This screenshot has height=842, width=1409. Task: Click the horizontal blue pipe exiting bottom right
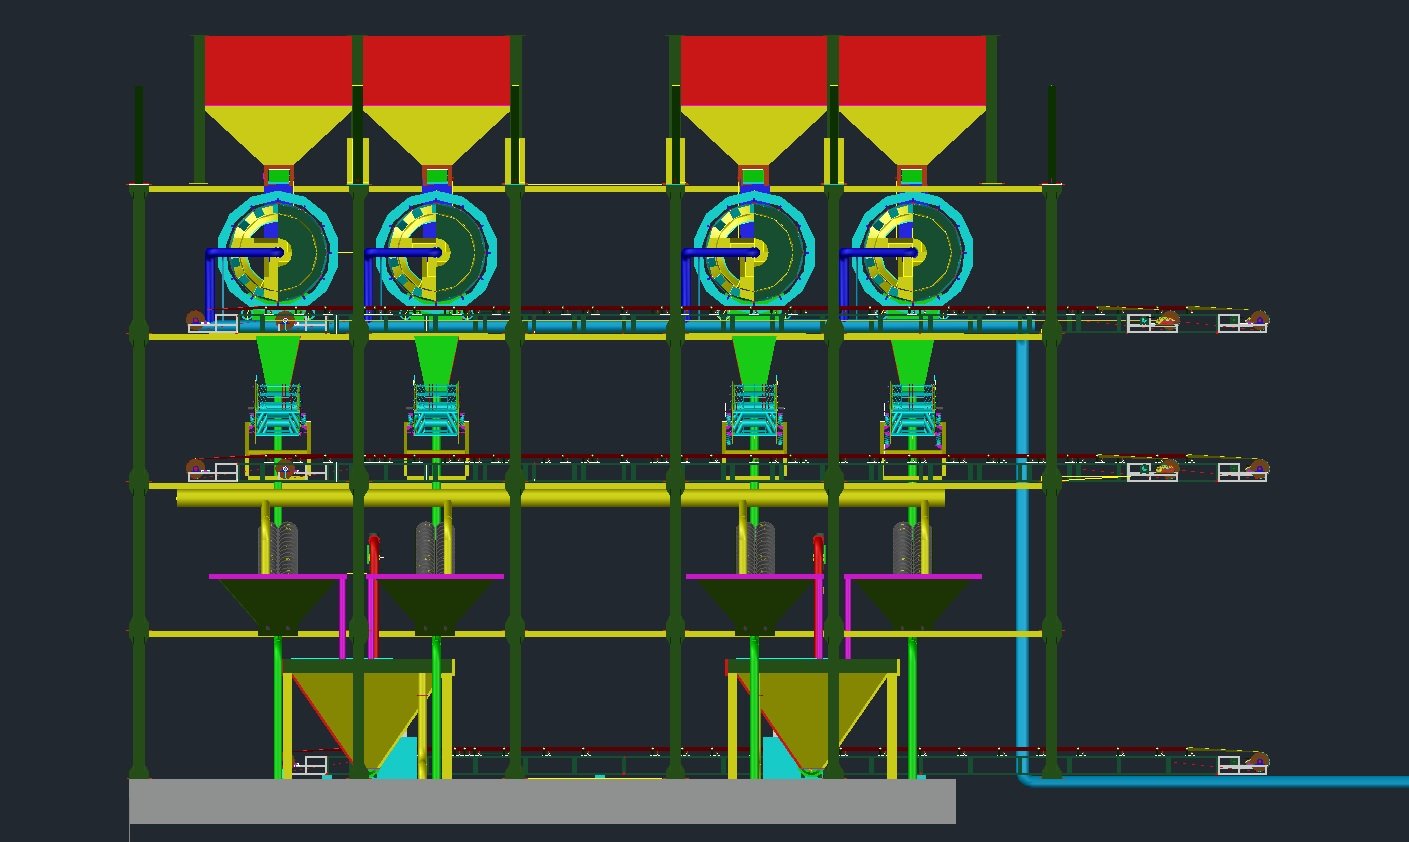point(1215,781)
